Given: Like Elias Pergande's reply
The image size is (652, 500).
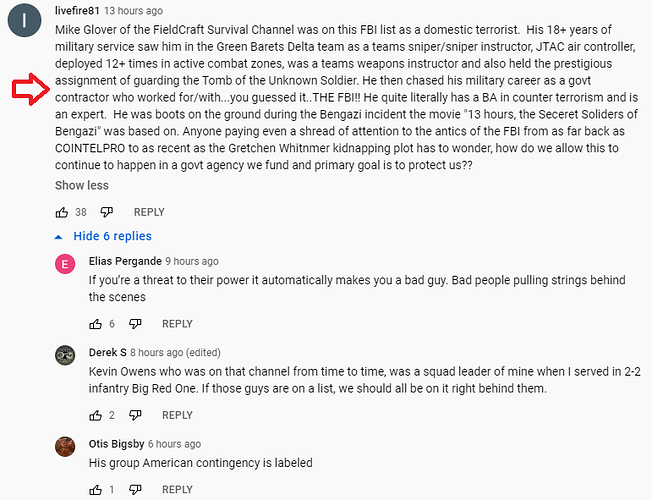Looking at the screenshot, I should coord(96,324).
